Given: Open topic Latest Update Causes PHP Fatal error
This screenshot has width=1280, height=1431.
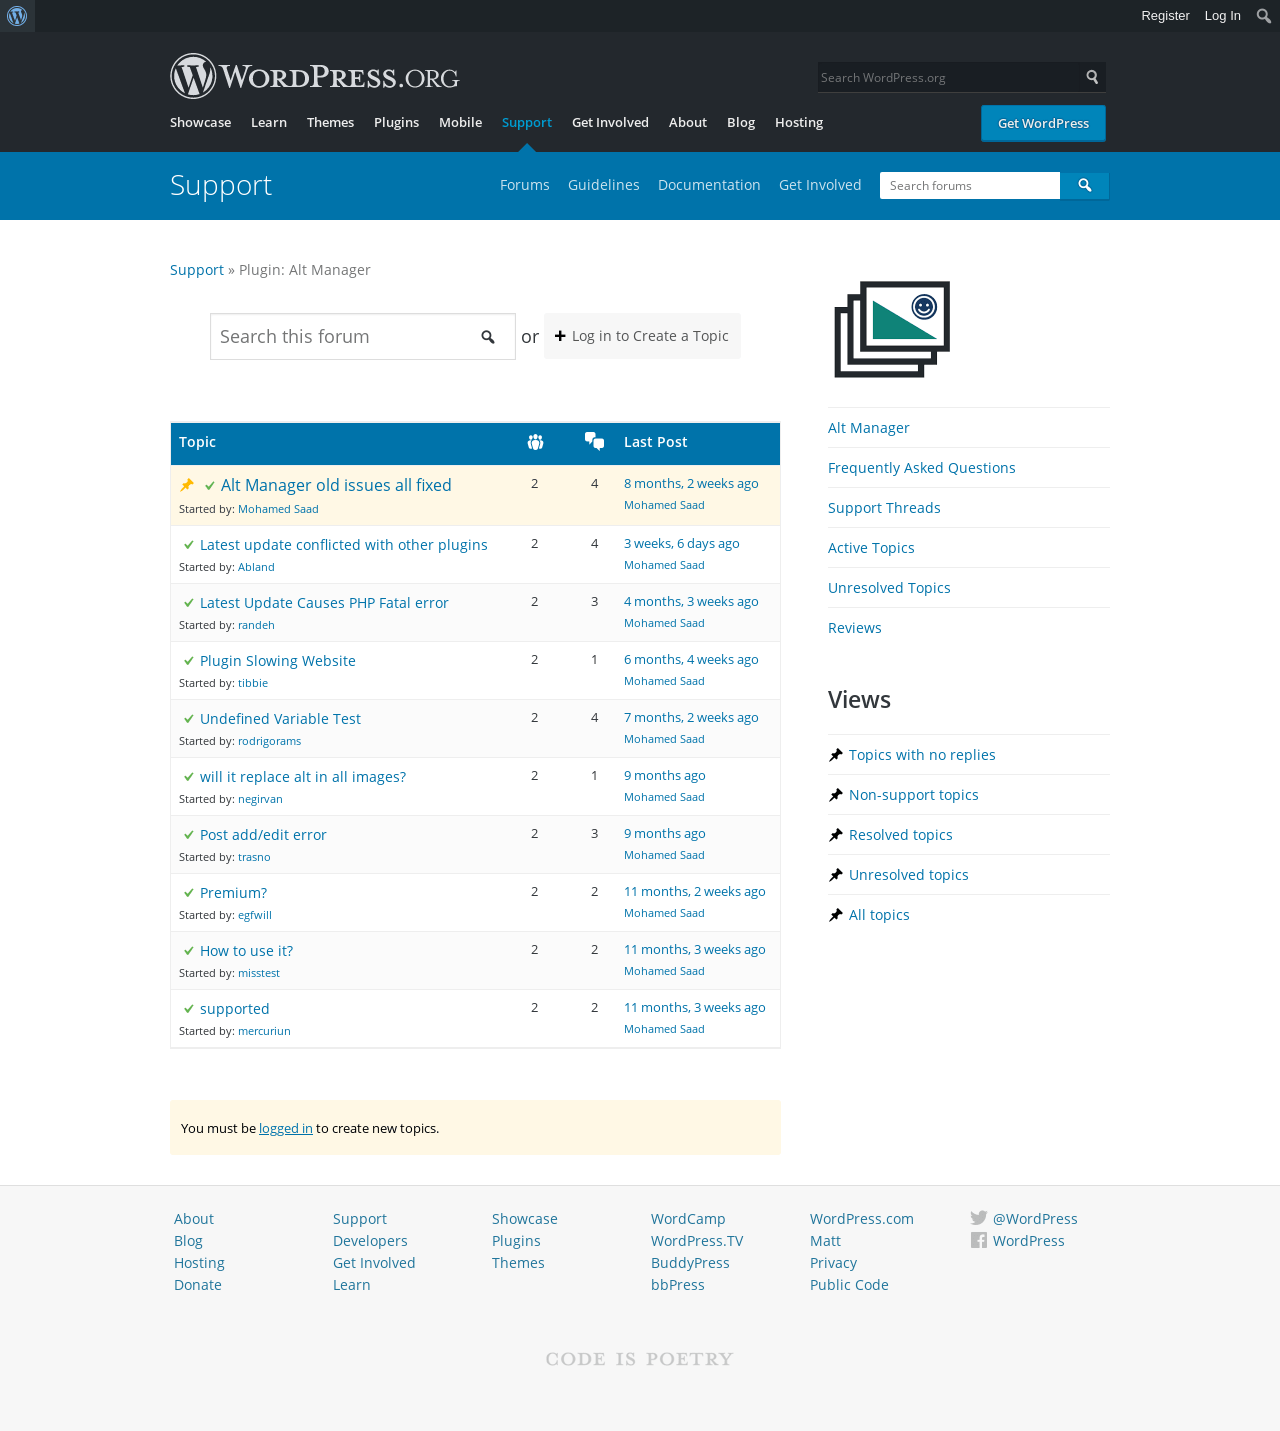Looking at the screenshot, I should [324, 603].
